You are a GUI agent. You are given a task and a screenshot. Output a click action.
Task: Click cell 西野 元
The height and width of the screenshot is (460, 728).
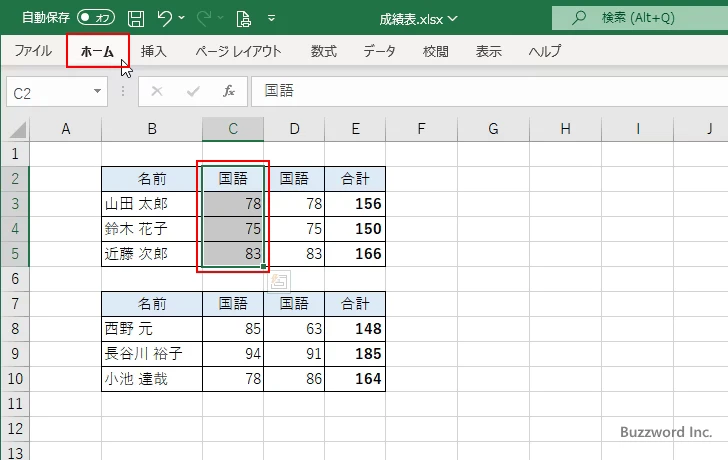click(x=152, y=329)
